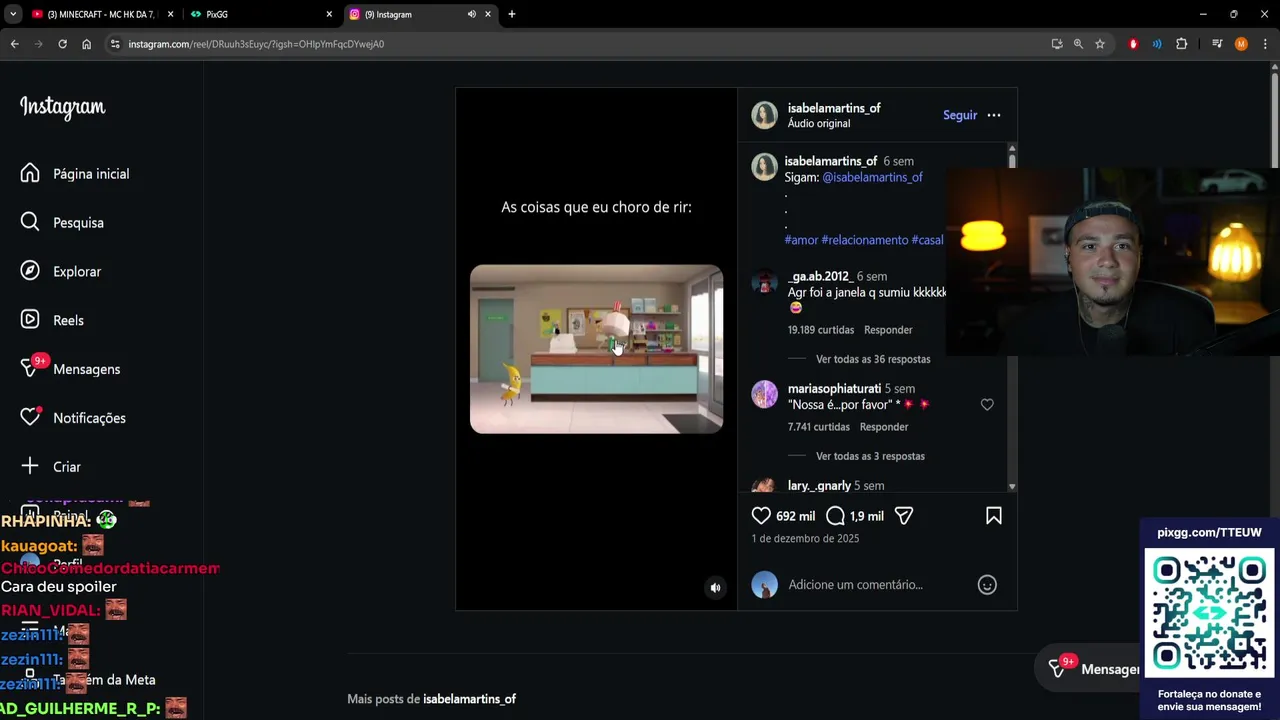Like mariasophiaturati's comment heart
1280x720 pixels.
[x=987, y=405]
